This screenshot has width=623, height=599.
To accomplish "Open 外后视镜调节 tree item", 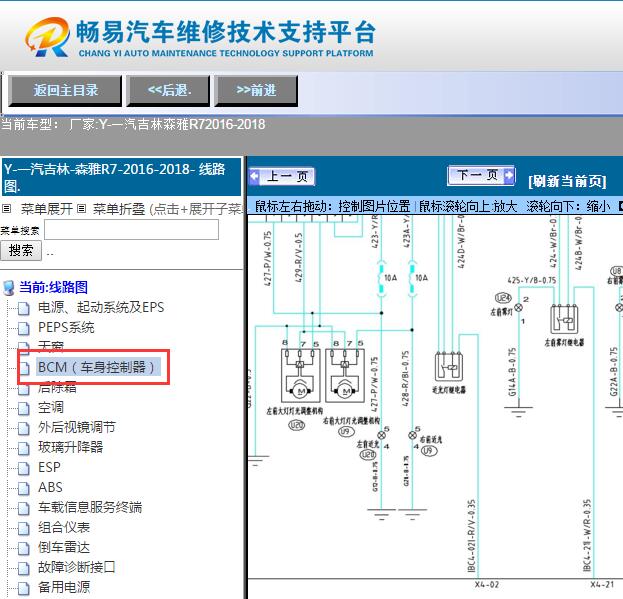I will 77,427.
